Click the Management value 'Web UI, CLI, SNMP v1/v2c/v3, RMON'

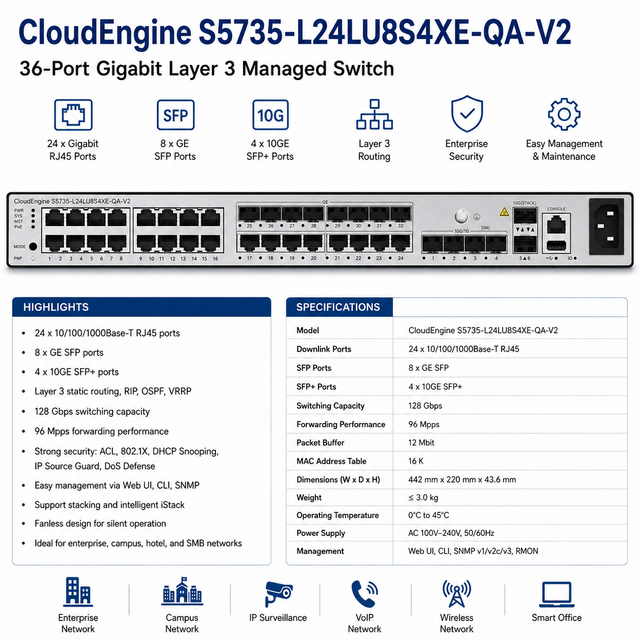[x=473, y=551]
